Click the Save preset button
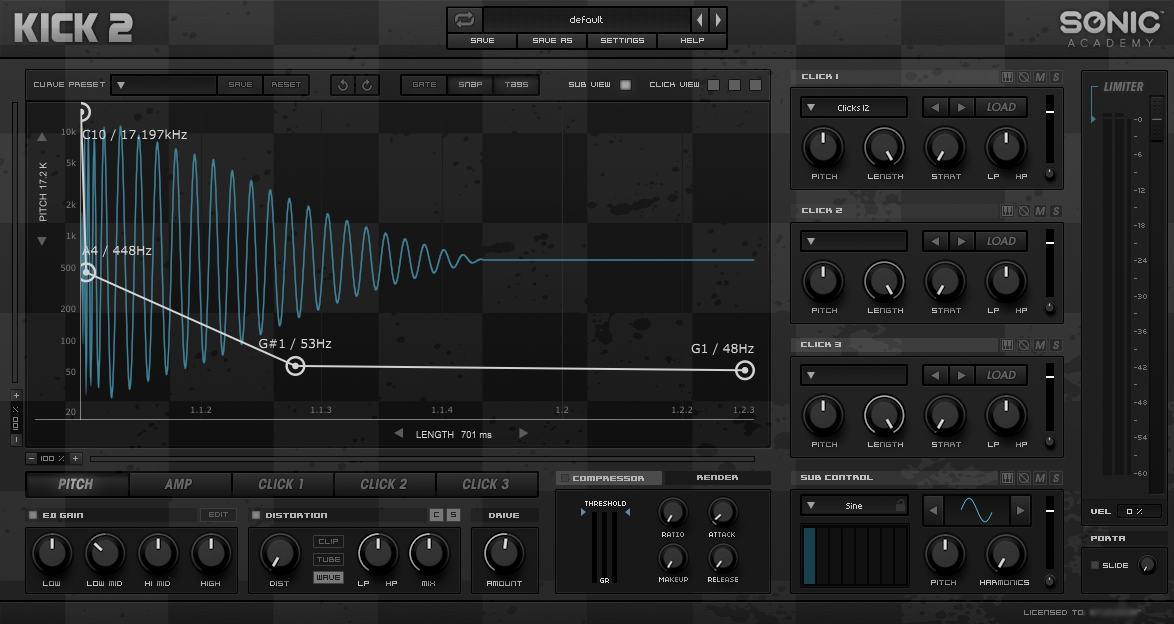Screen dimensions: 1174x624 tap(482, 40)
